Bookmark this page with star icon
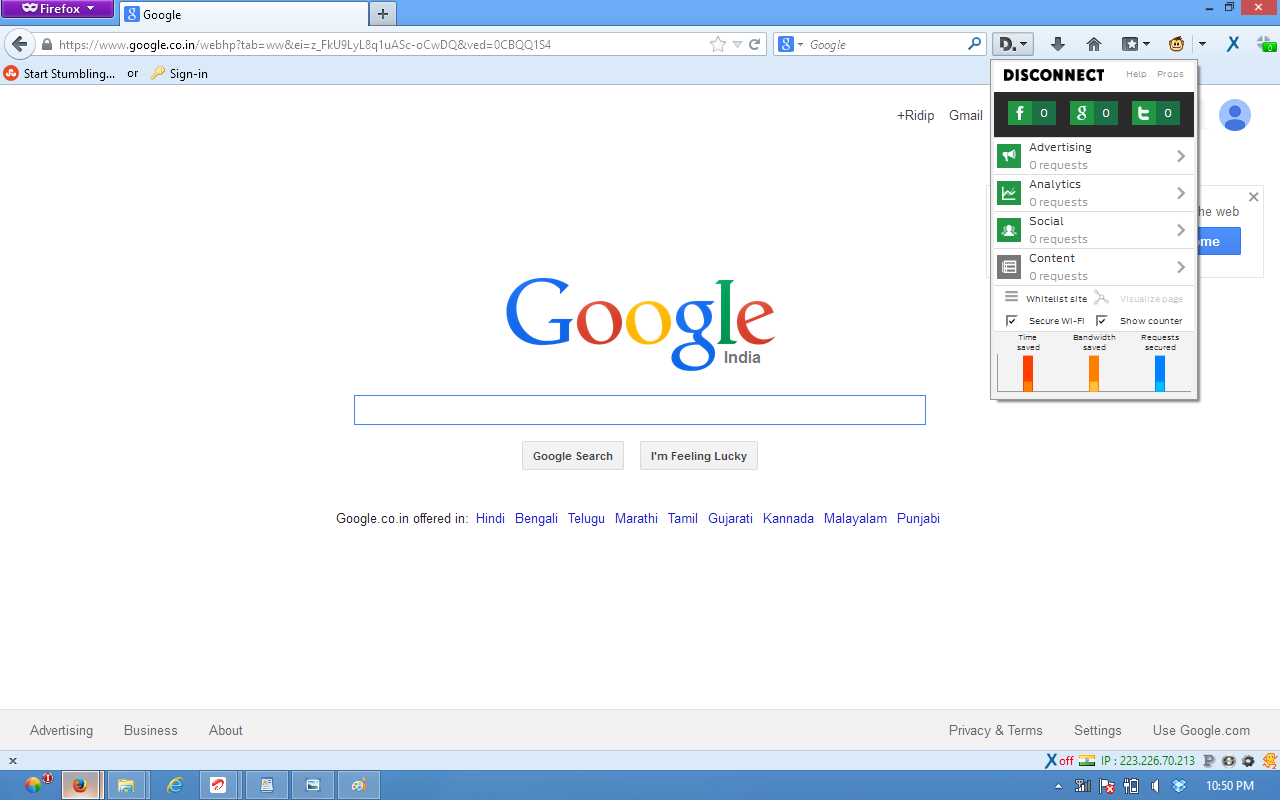Viewport: 1280px width, 800px height. 717,44
